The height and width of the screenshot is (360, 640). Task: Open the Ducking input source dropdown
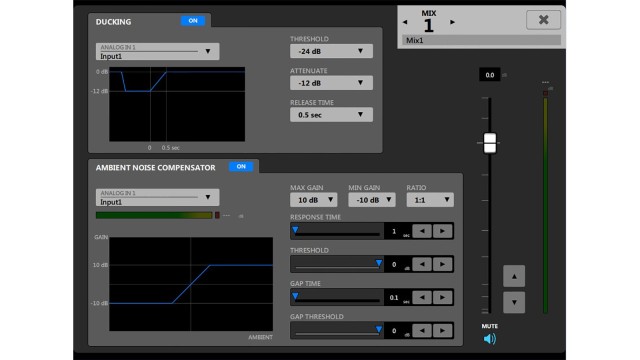coord(158,52)
